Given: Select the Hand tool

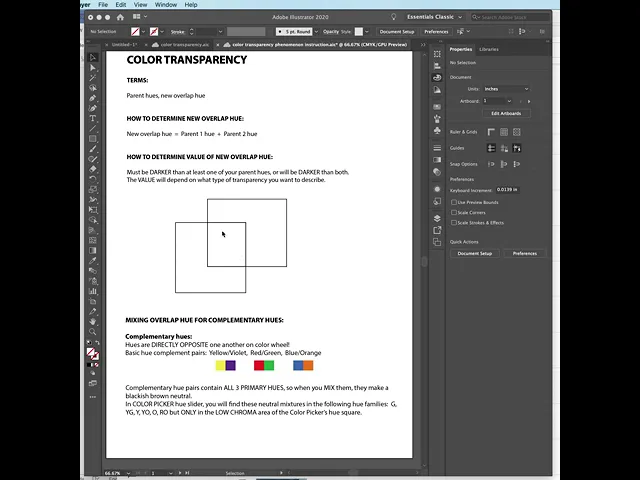Looking at the screenshot, I should coord(93,322).
